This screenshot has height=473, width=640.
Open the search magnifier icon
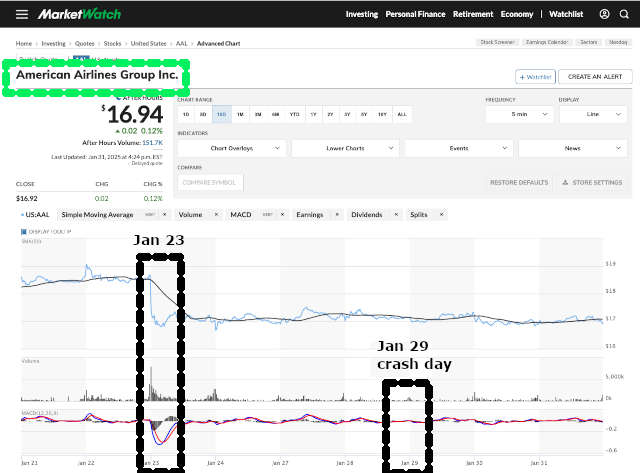point(624,14)
